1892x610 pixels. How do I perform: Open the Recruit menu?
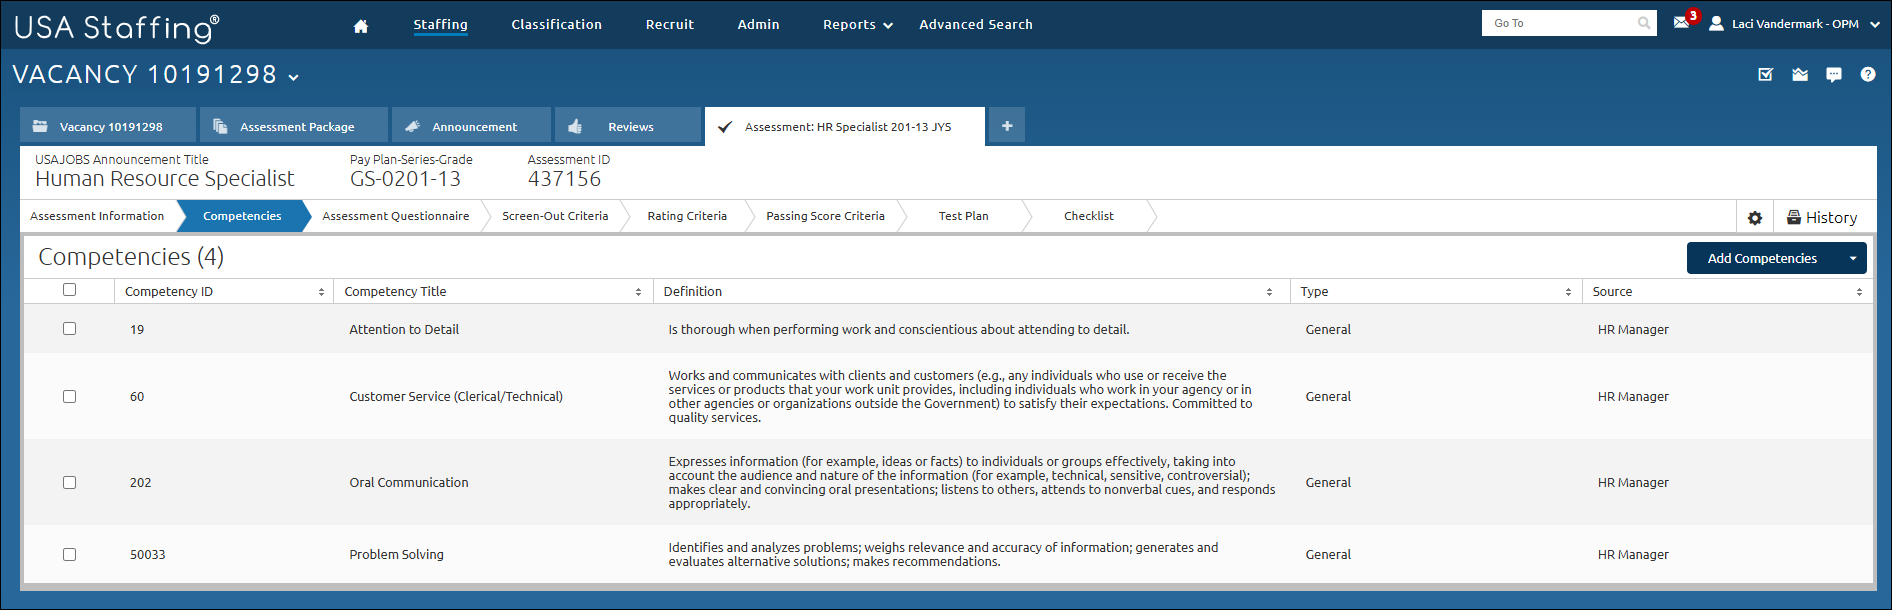coord(669,24)
